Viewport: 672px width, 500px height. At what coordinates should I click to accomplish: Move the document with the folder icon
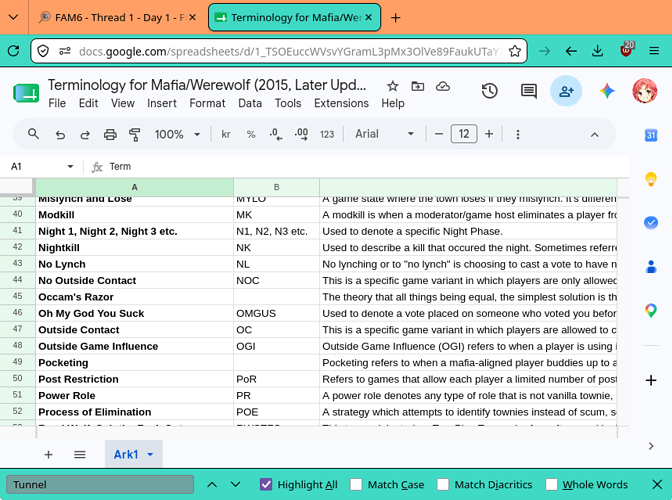(x=417, y=87)
